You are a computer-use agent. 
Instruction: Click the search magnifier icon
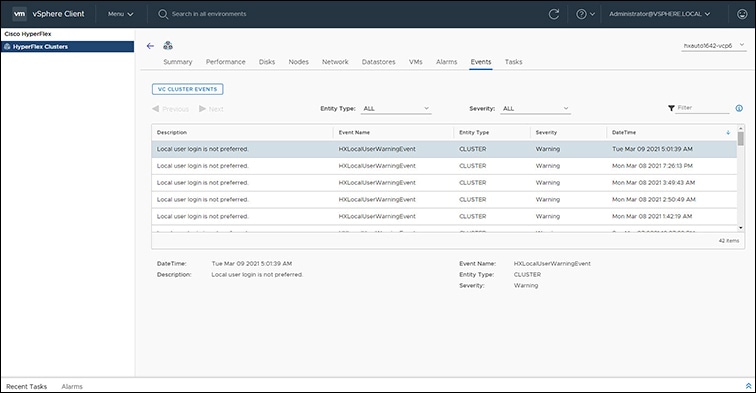(163, 14)
